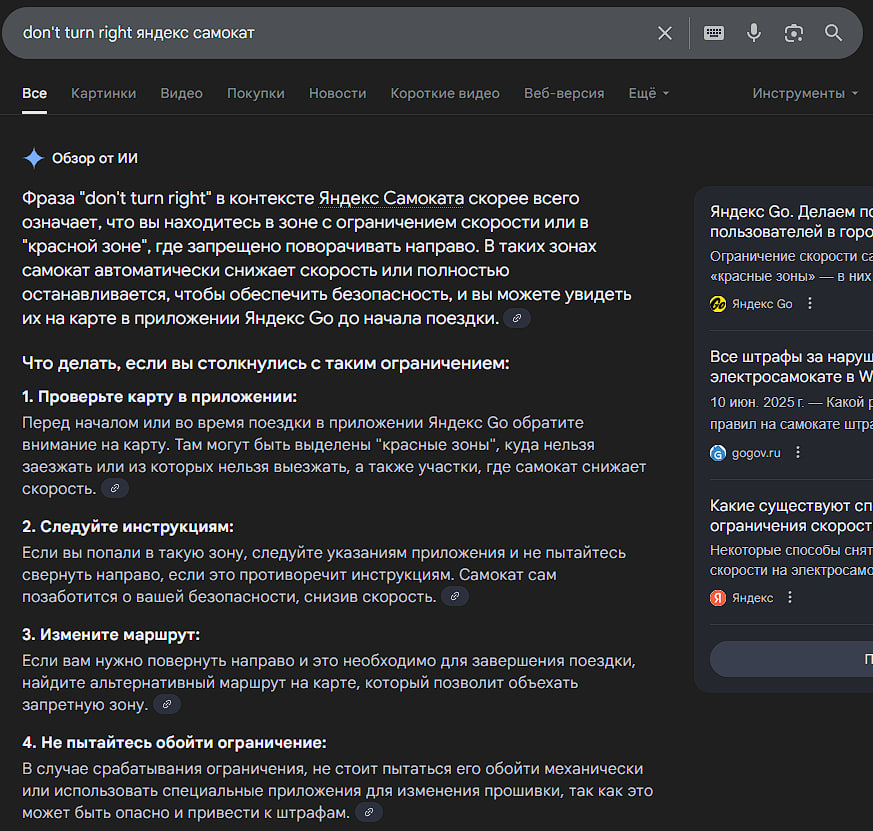The image size is (873, 831).
Task: Open image search with the camera lens icon
Action: point(794,33)
